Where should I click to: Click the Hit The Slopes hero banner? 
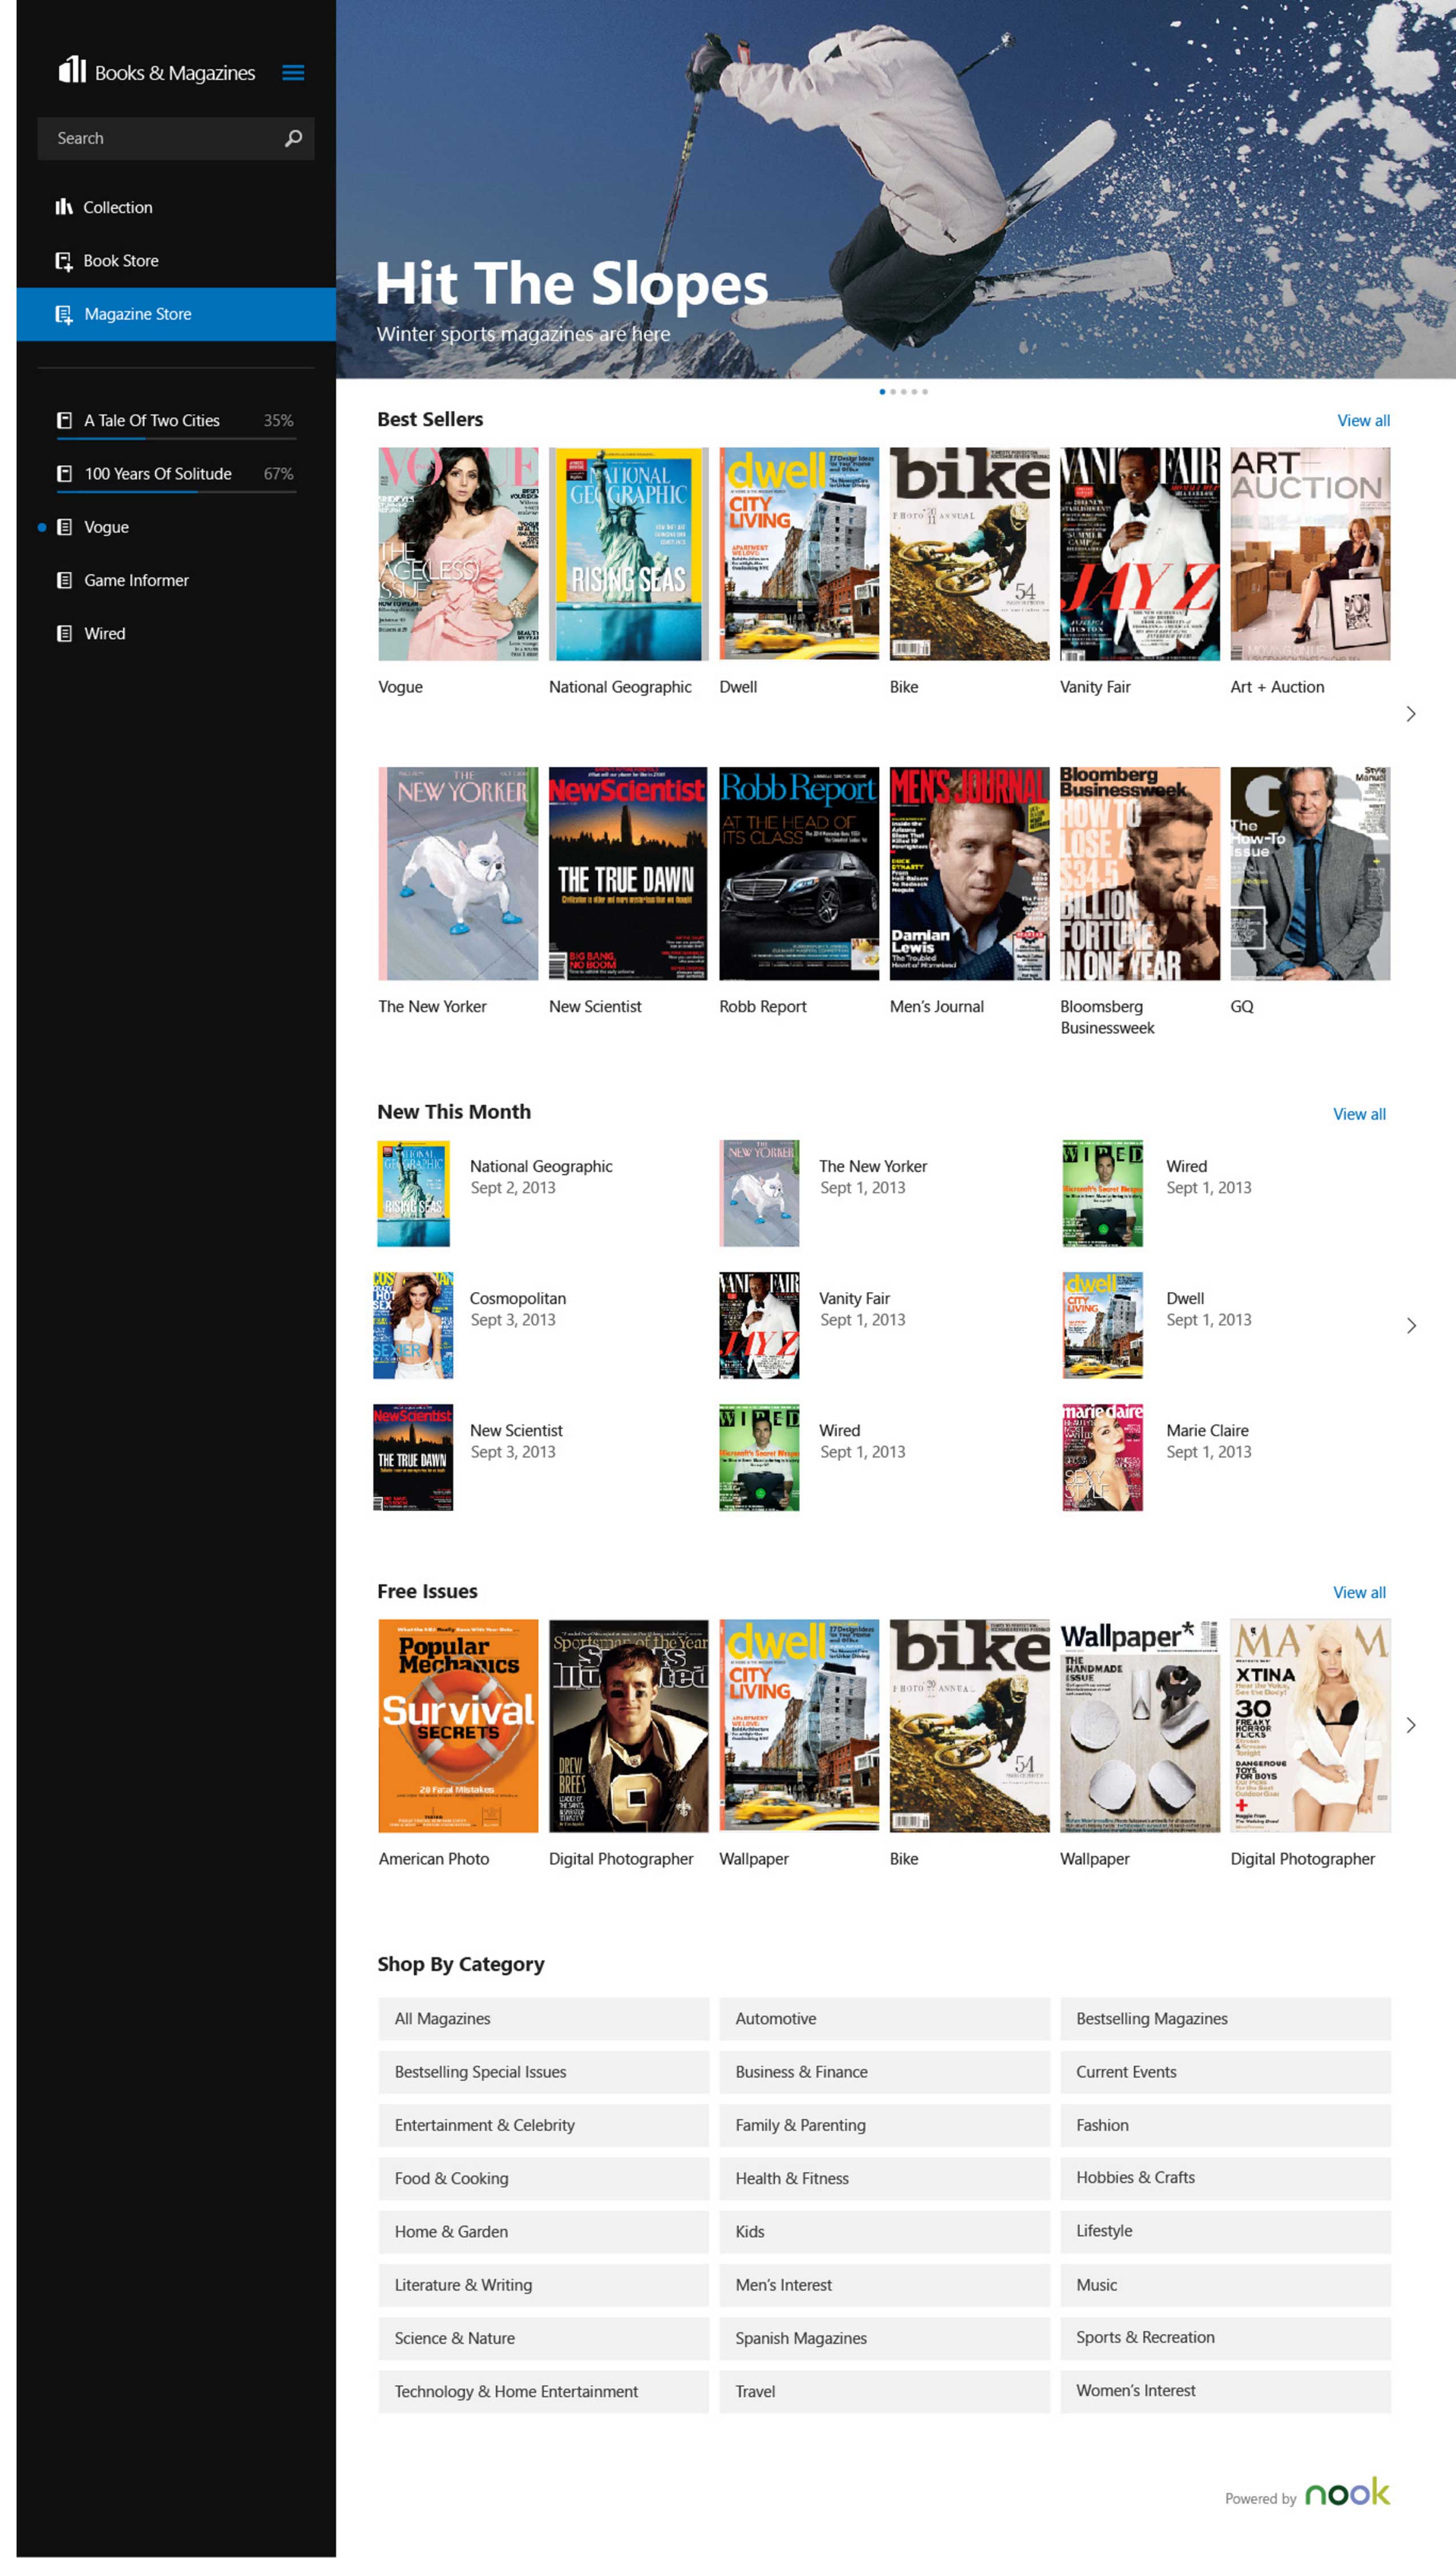895,189
